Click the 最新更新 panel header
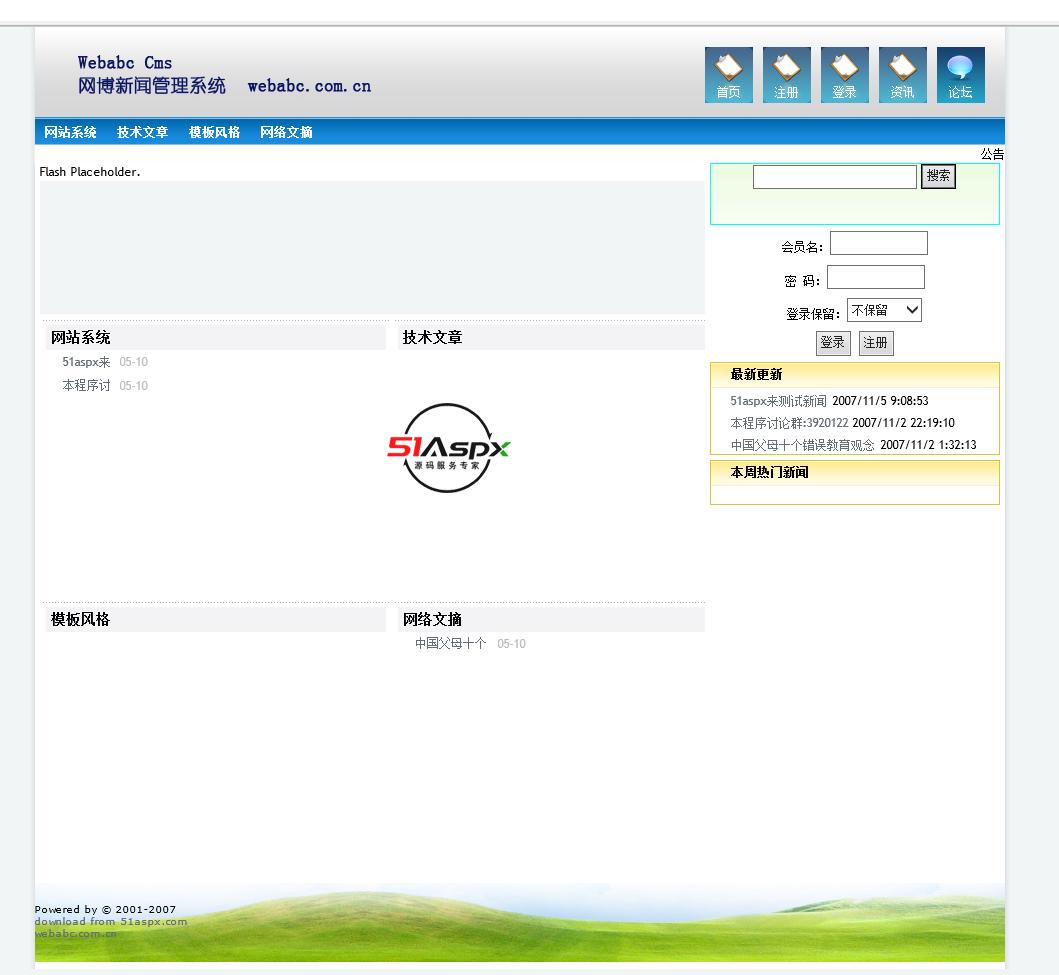Screen dimensions: 1059x975 [x=756, y=375]
